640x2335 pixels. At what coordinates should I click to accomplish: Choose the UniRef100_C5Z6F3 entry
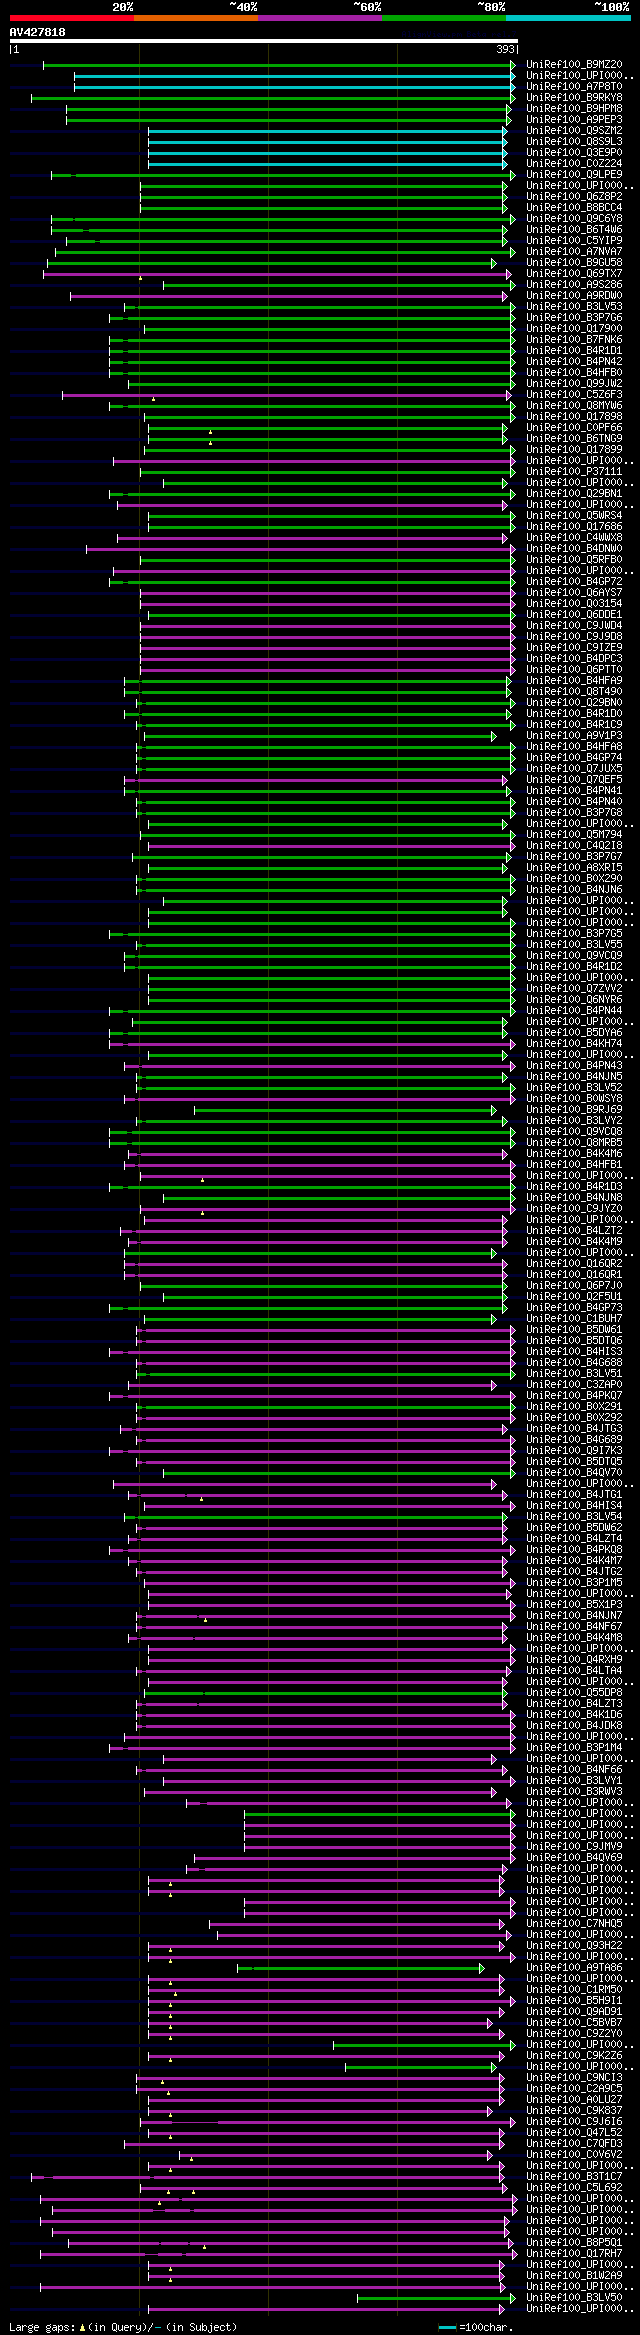[x=574, y=395]
